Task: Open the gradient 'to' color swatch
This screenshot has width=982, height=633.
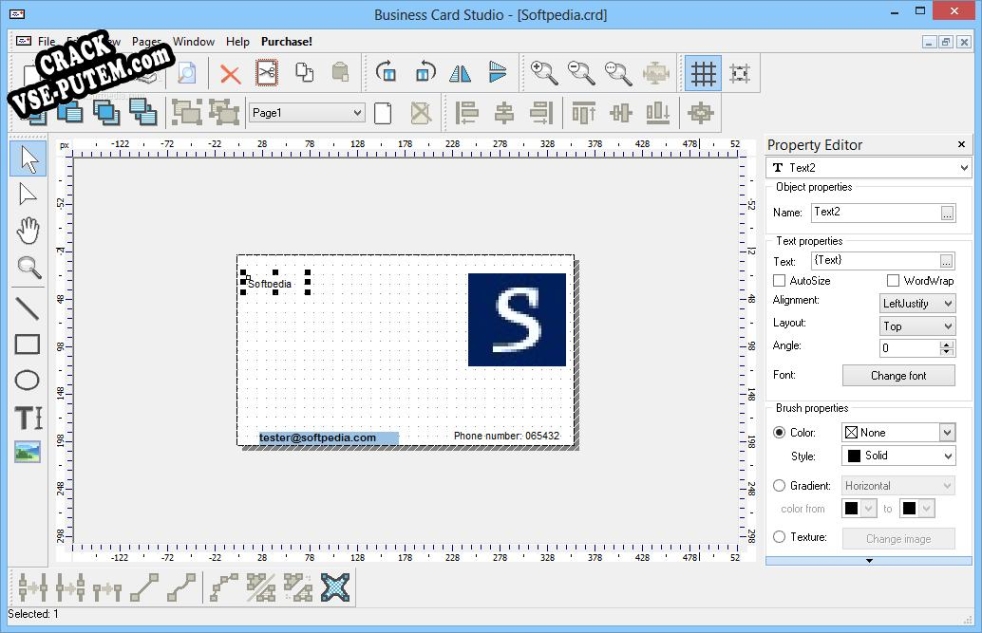Action: (x=917, y=508)
